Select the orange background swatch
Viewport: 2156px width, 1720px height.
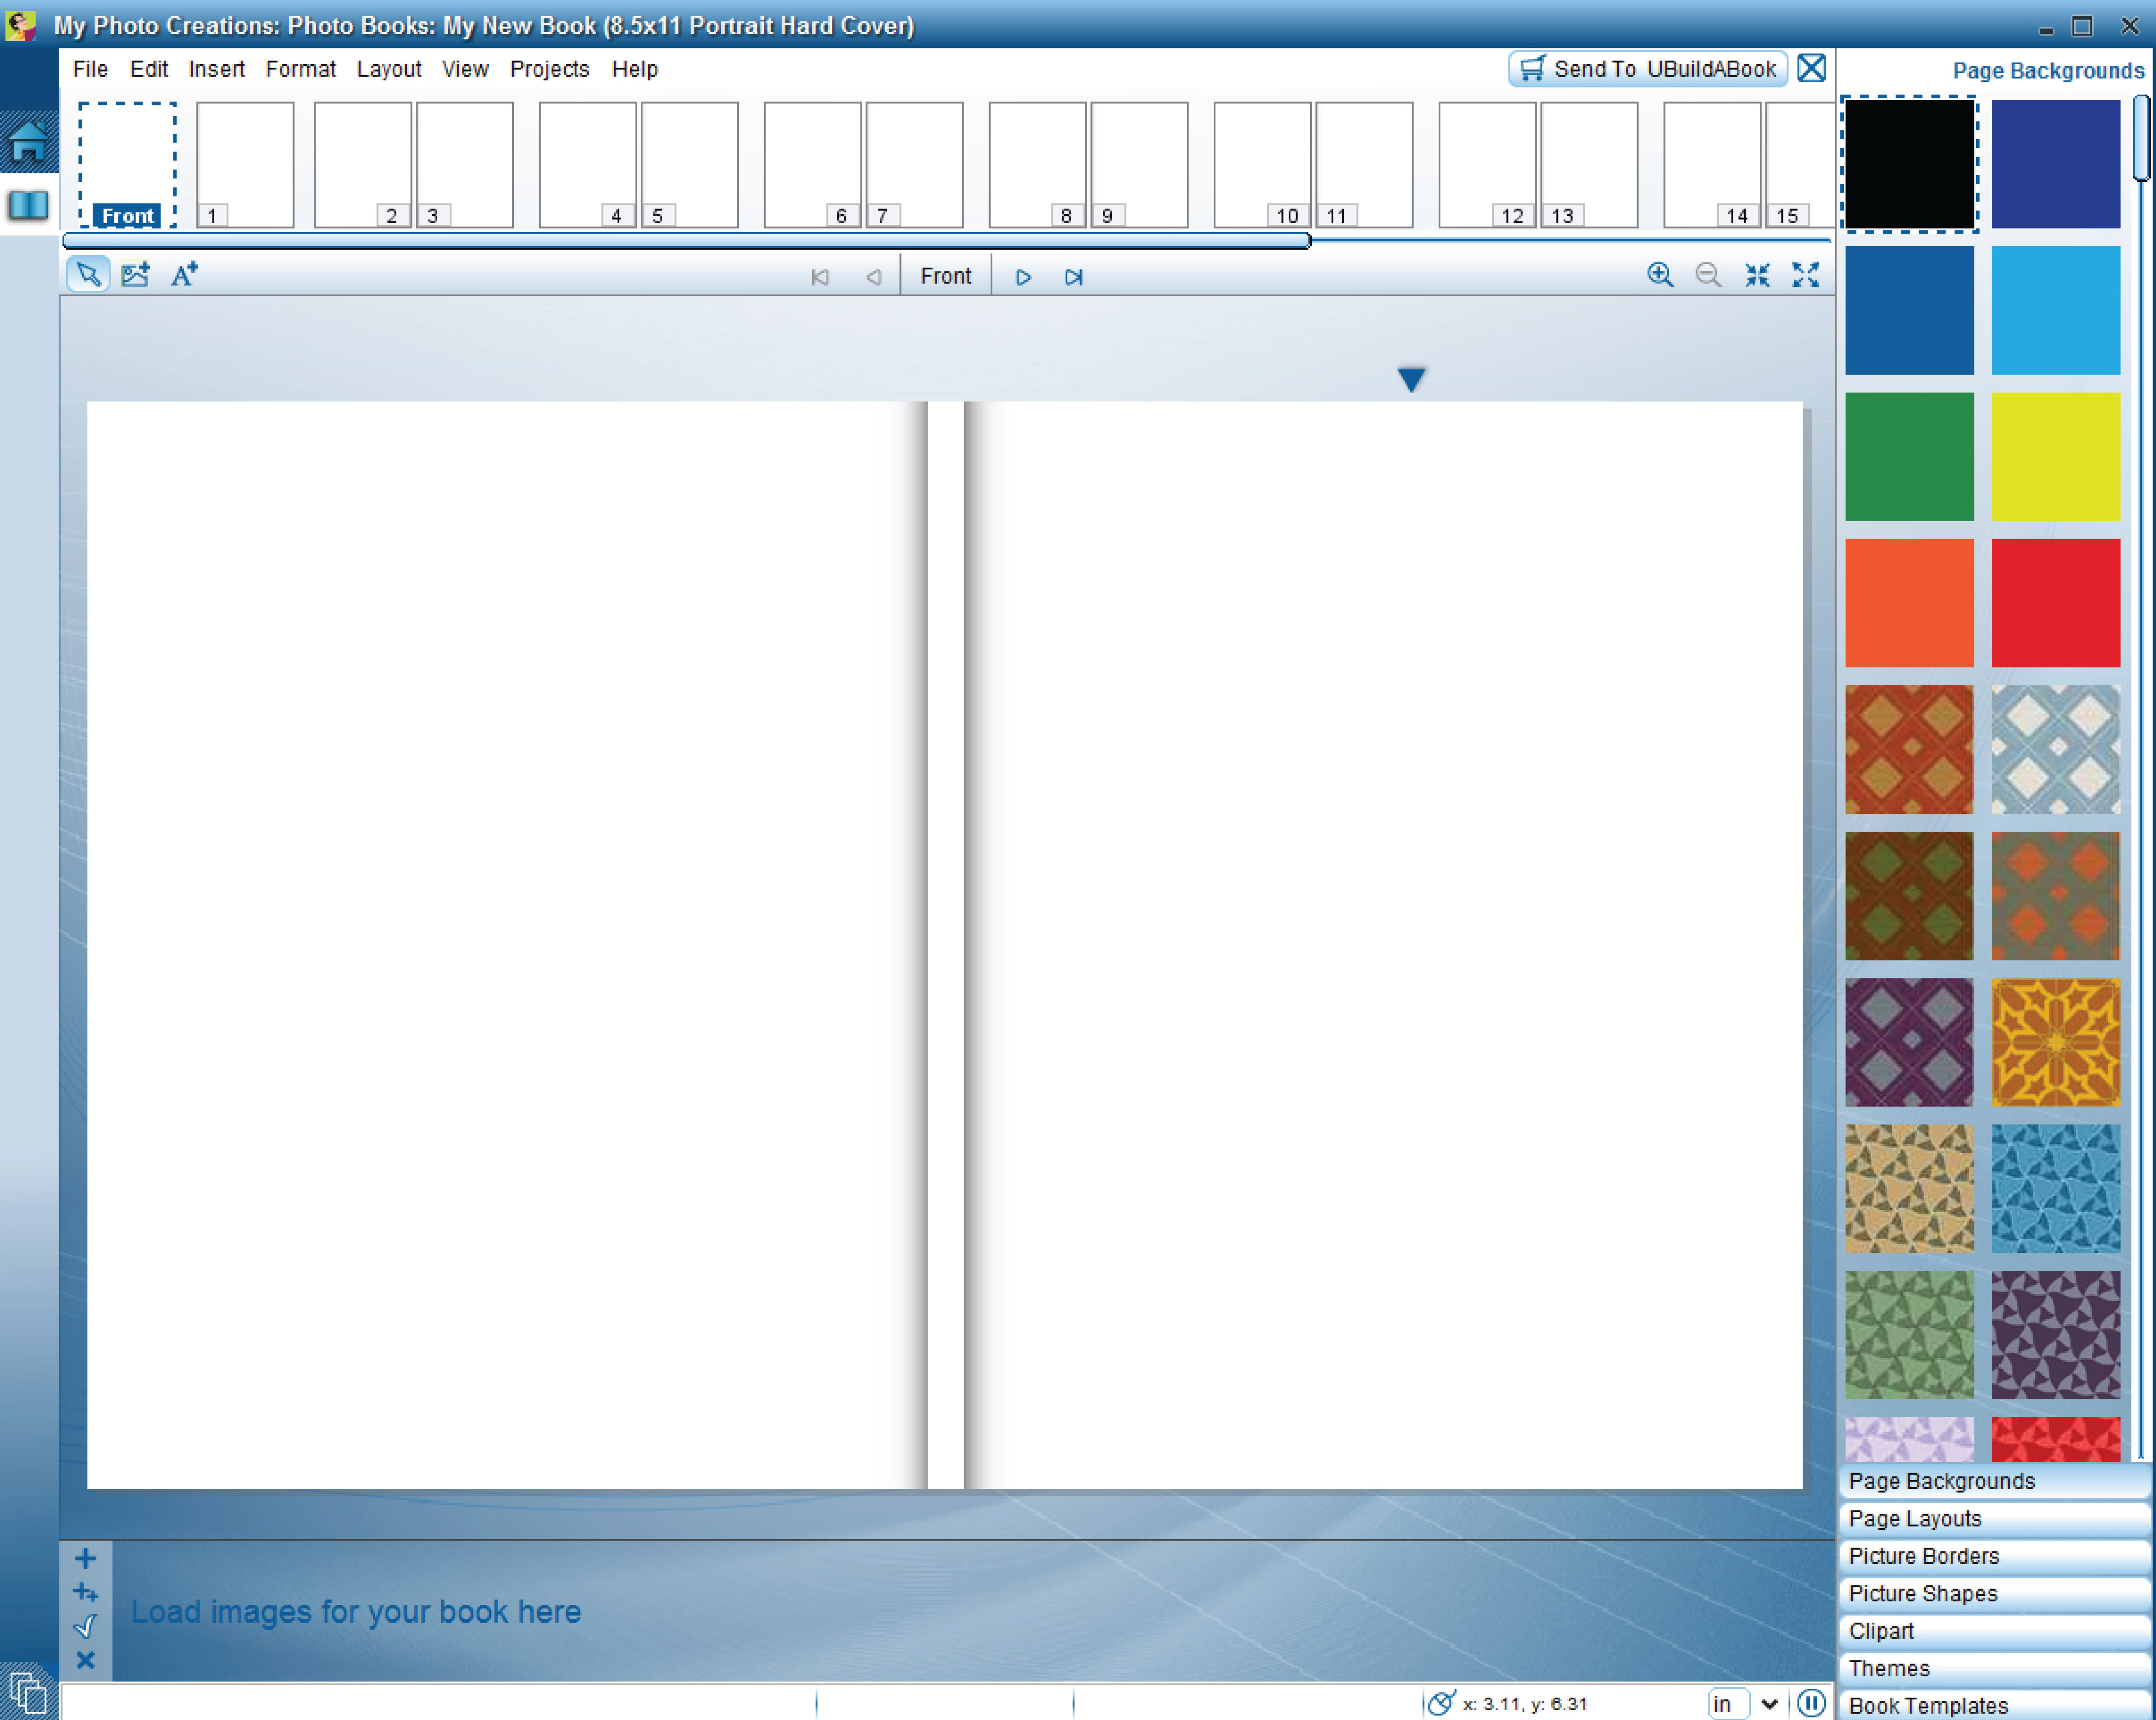coord(1909,603)
